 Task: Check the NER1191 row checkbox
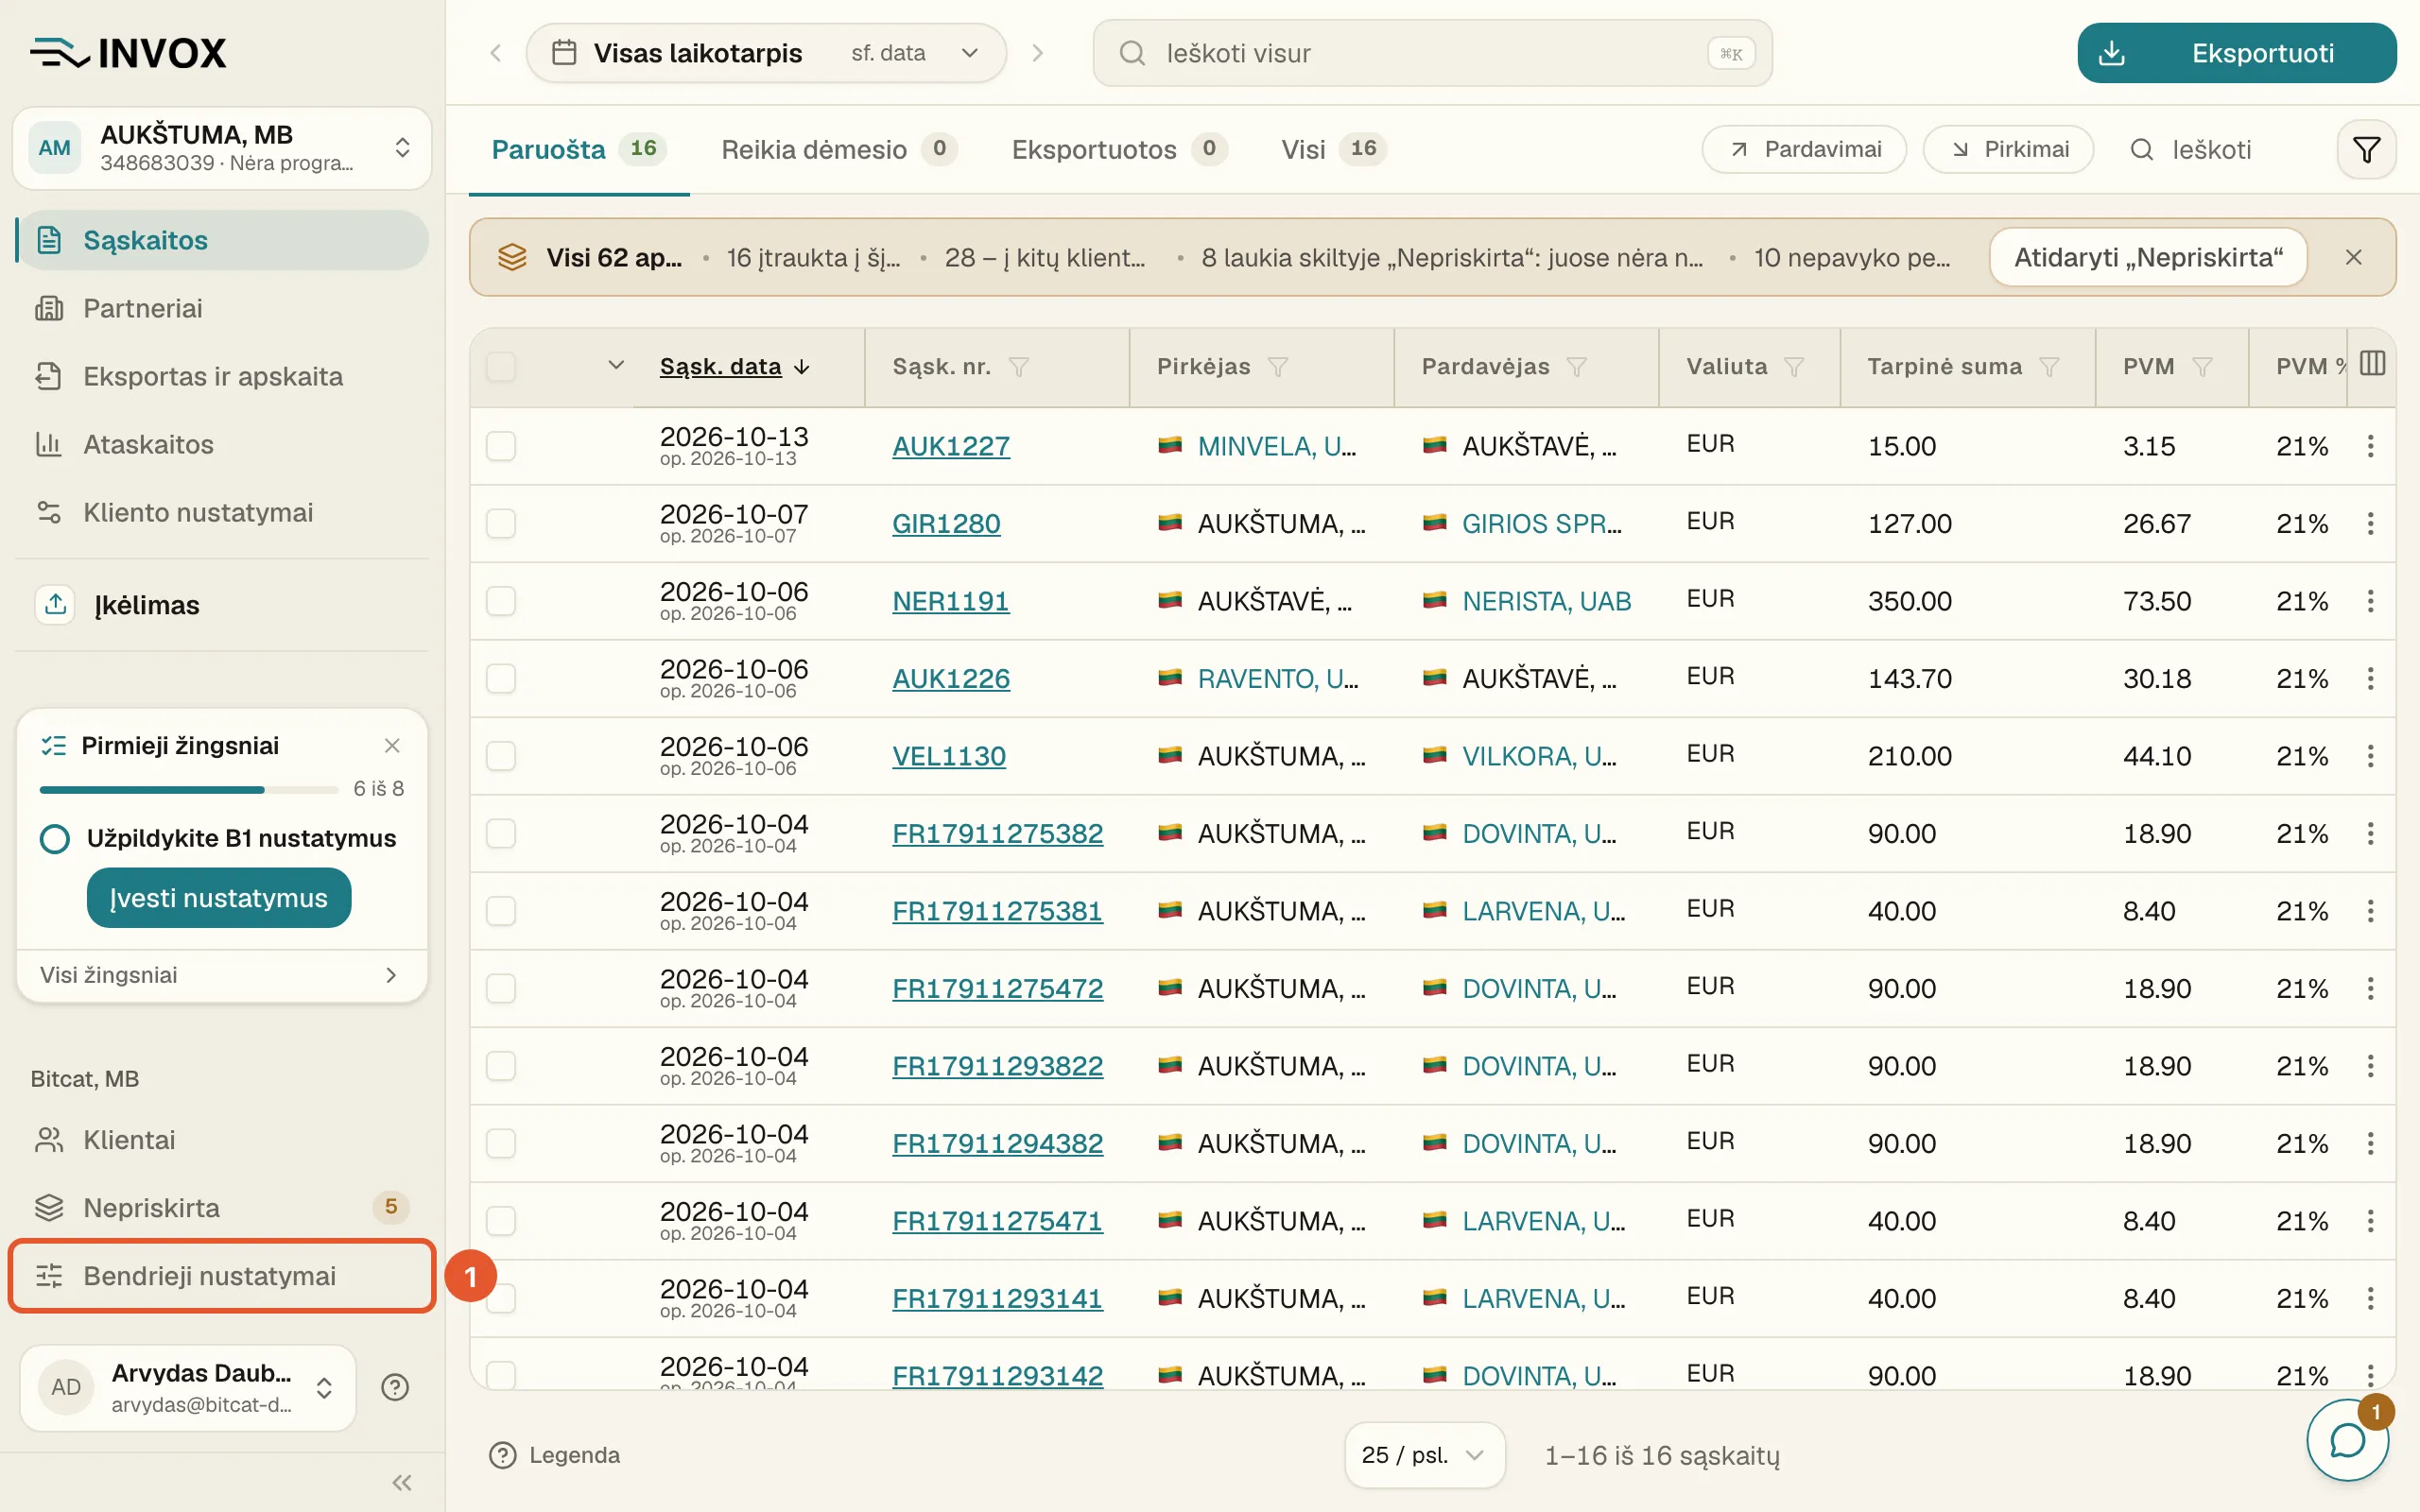click(501, 601)
